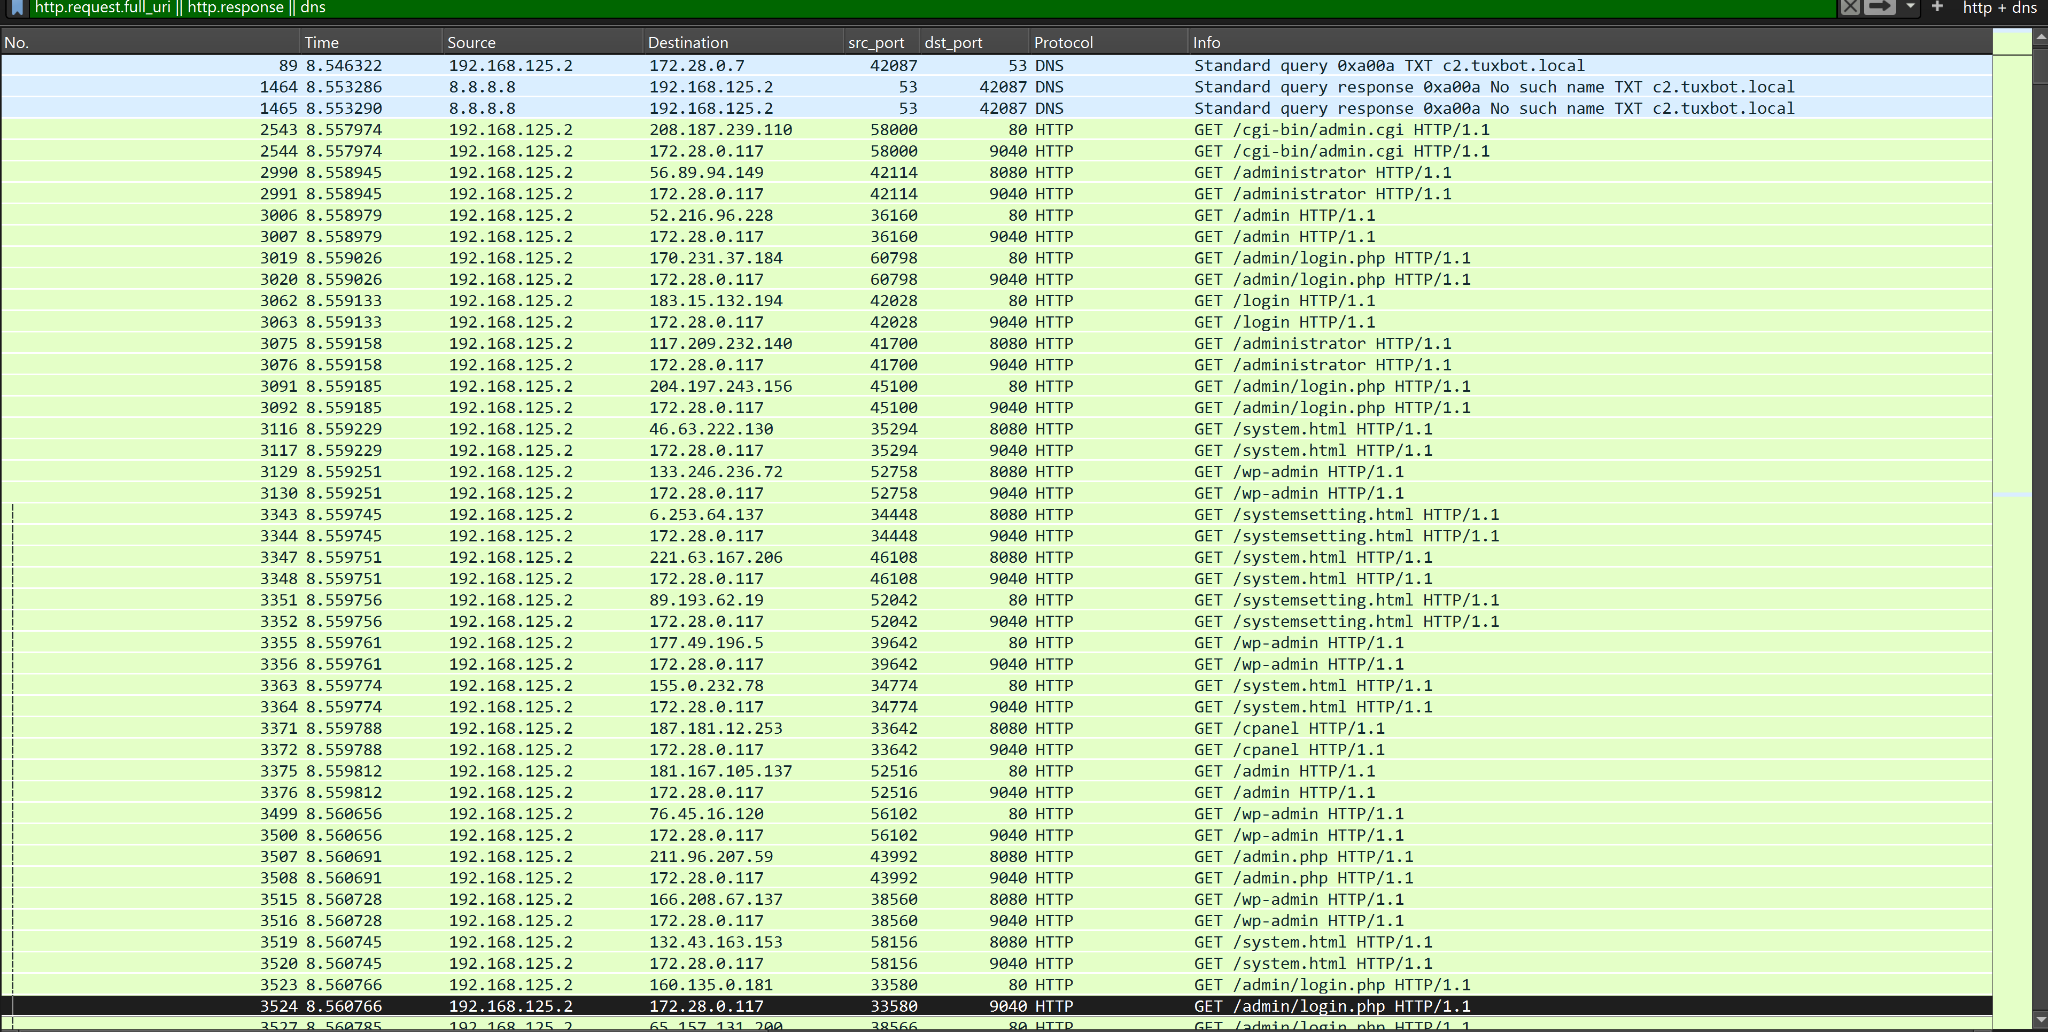Select packet 3372 GET /cpanel row
The image size is (2048, 1032).
pos(996,749)
